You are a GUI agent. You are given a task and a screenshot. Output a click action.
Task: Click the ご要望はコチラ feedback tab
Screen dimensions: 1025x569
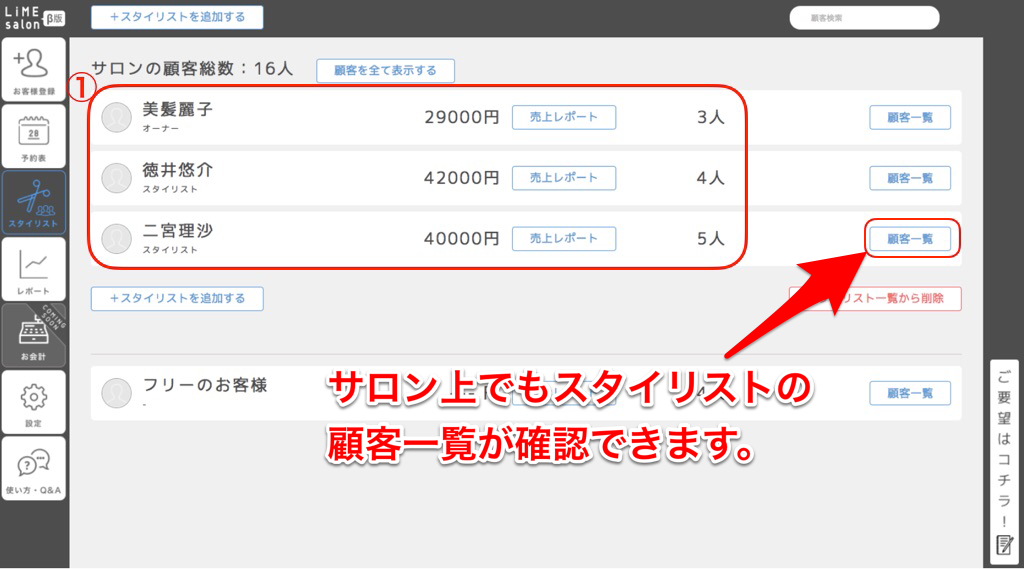point(1004,459)
